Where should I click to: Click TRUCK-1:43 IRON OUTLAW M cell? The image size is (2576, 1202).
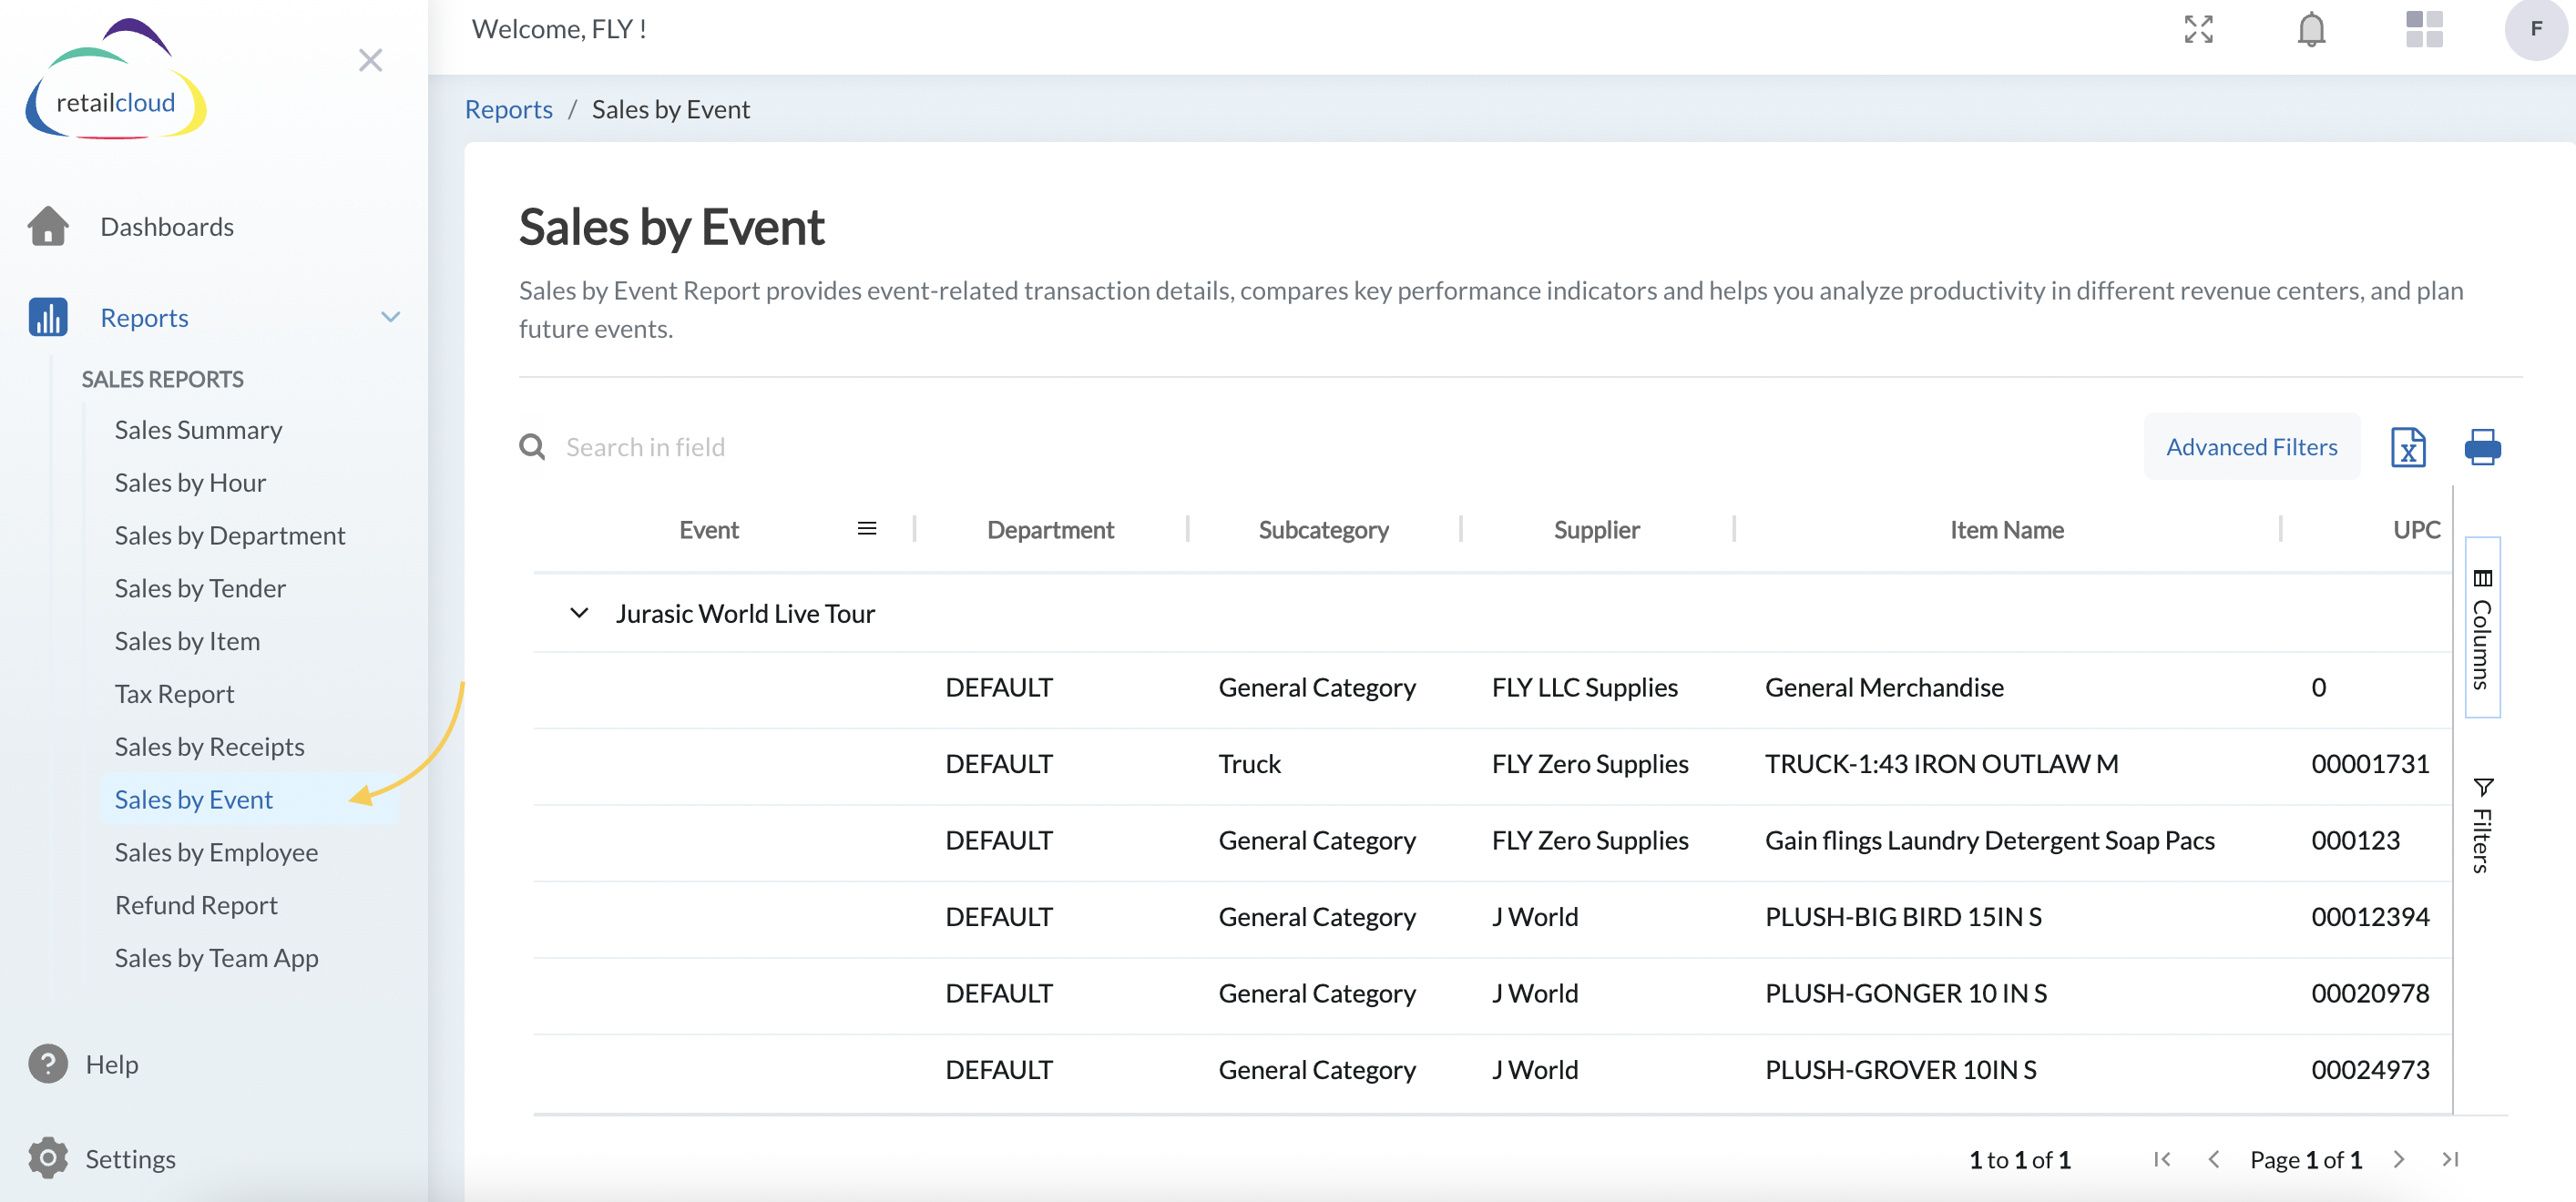coord(1941,764)
